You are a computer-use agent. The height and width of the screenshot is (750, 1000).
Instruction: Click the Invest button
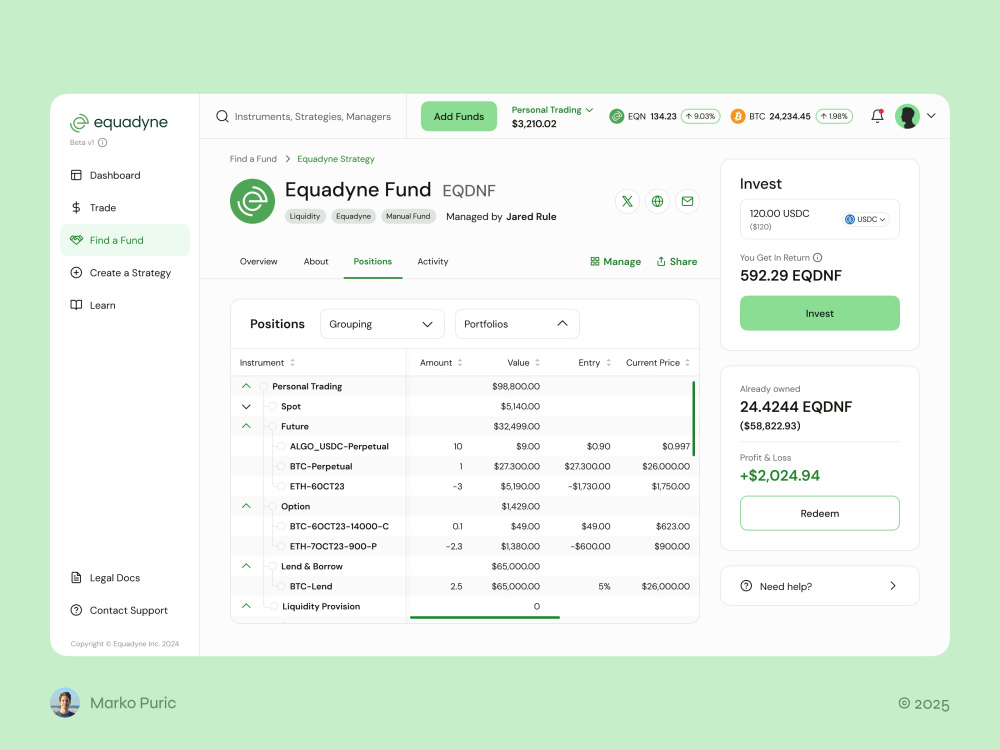point(819,313)
